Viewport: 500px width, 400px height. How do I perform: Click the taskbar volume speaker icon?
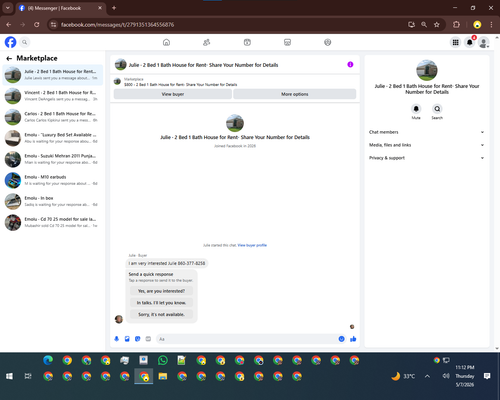[x=446, y=376]
